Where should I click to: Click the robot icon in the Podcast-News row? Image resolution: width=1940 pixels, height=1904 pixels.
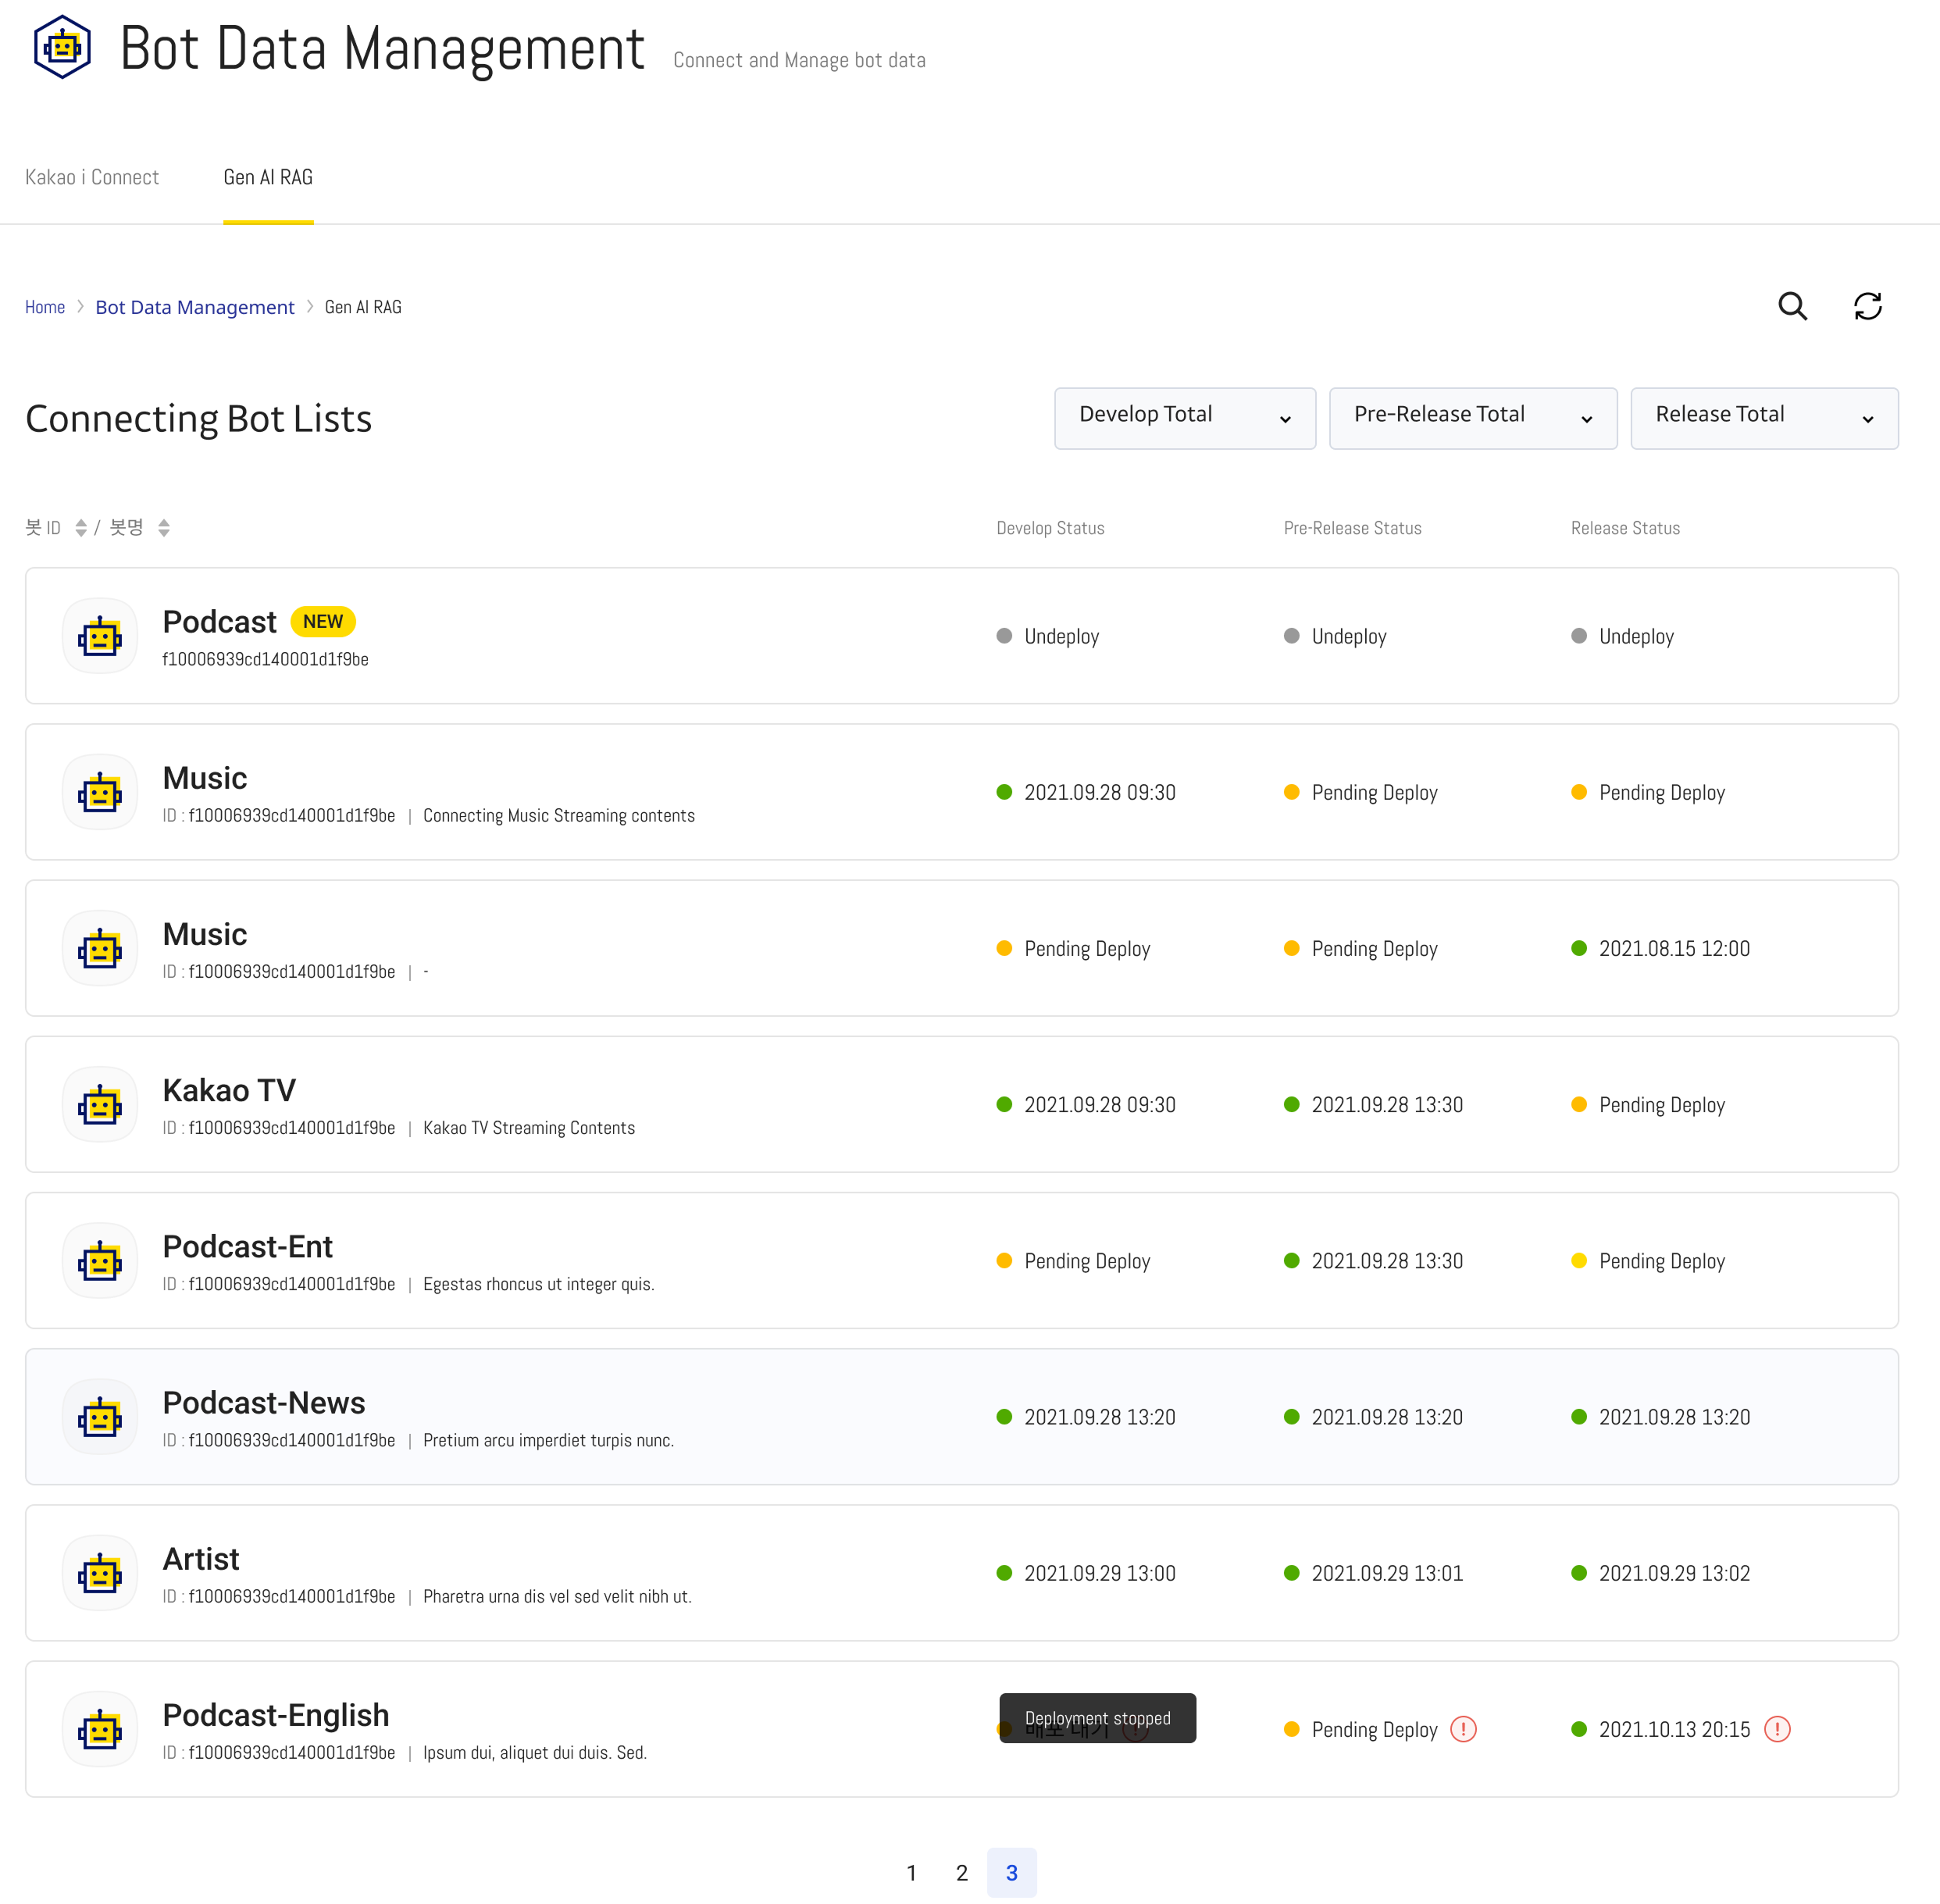[100, 1416]
